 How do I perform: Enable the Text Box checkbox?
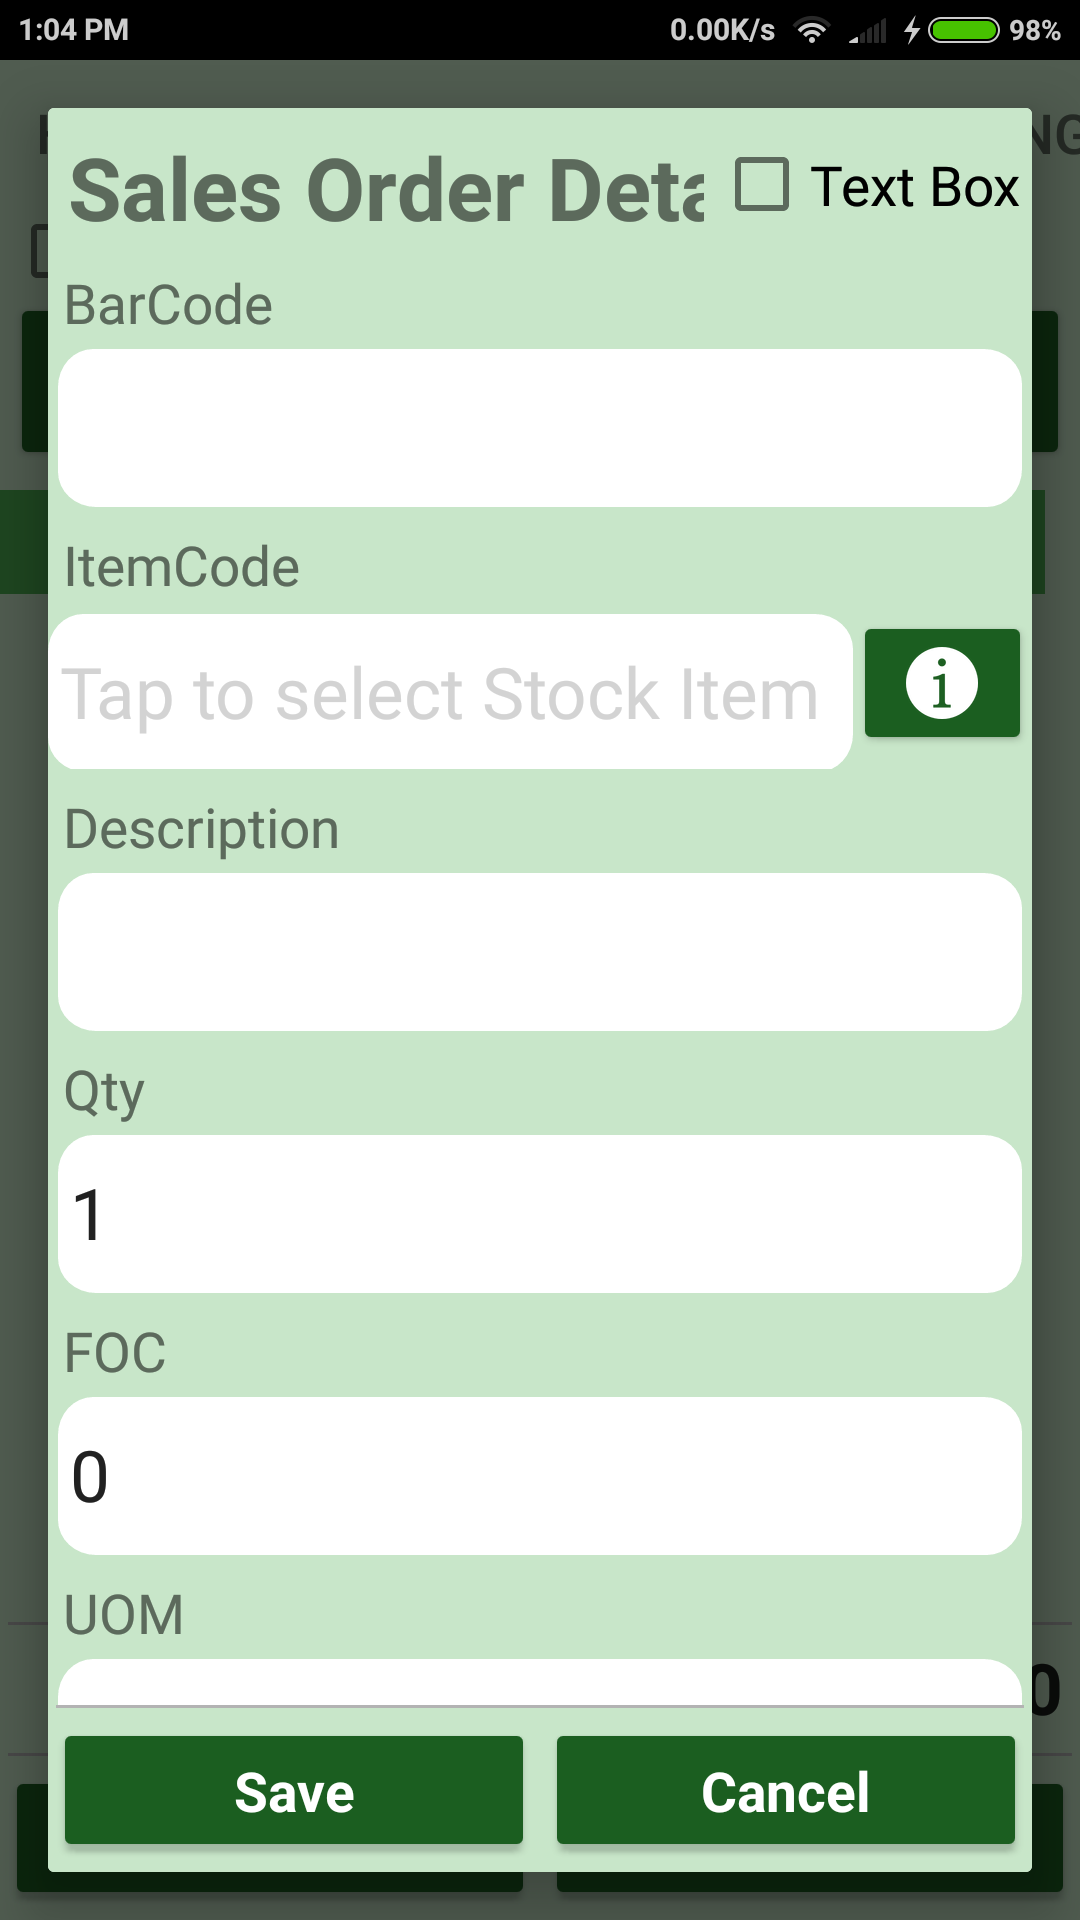pyautogui.click(x=762, y=185)
